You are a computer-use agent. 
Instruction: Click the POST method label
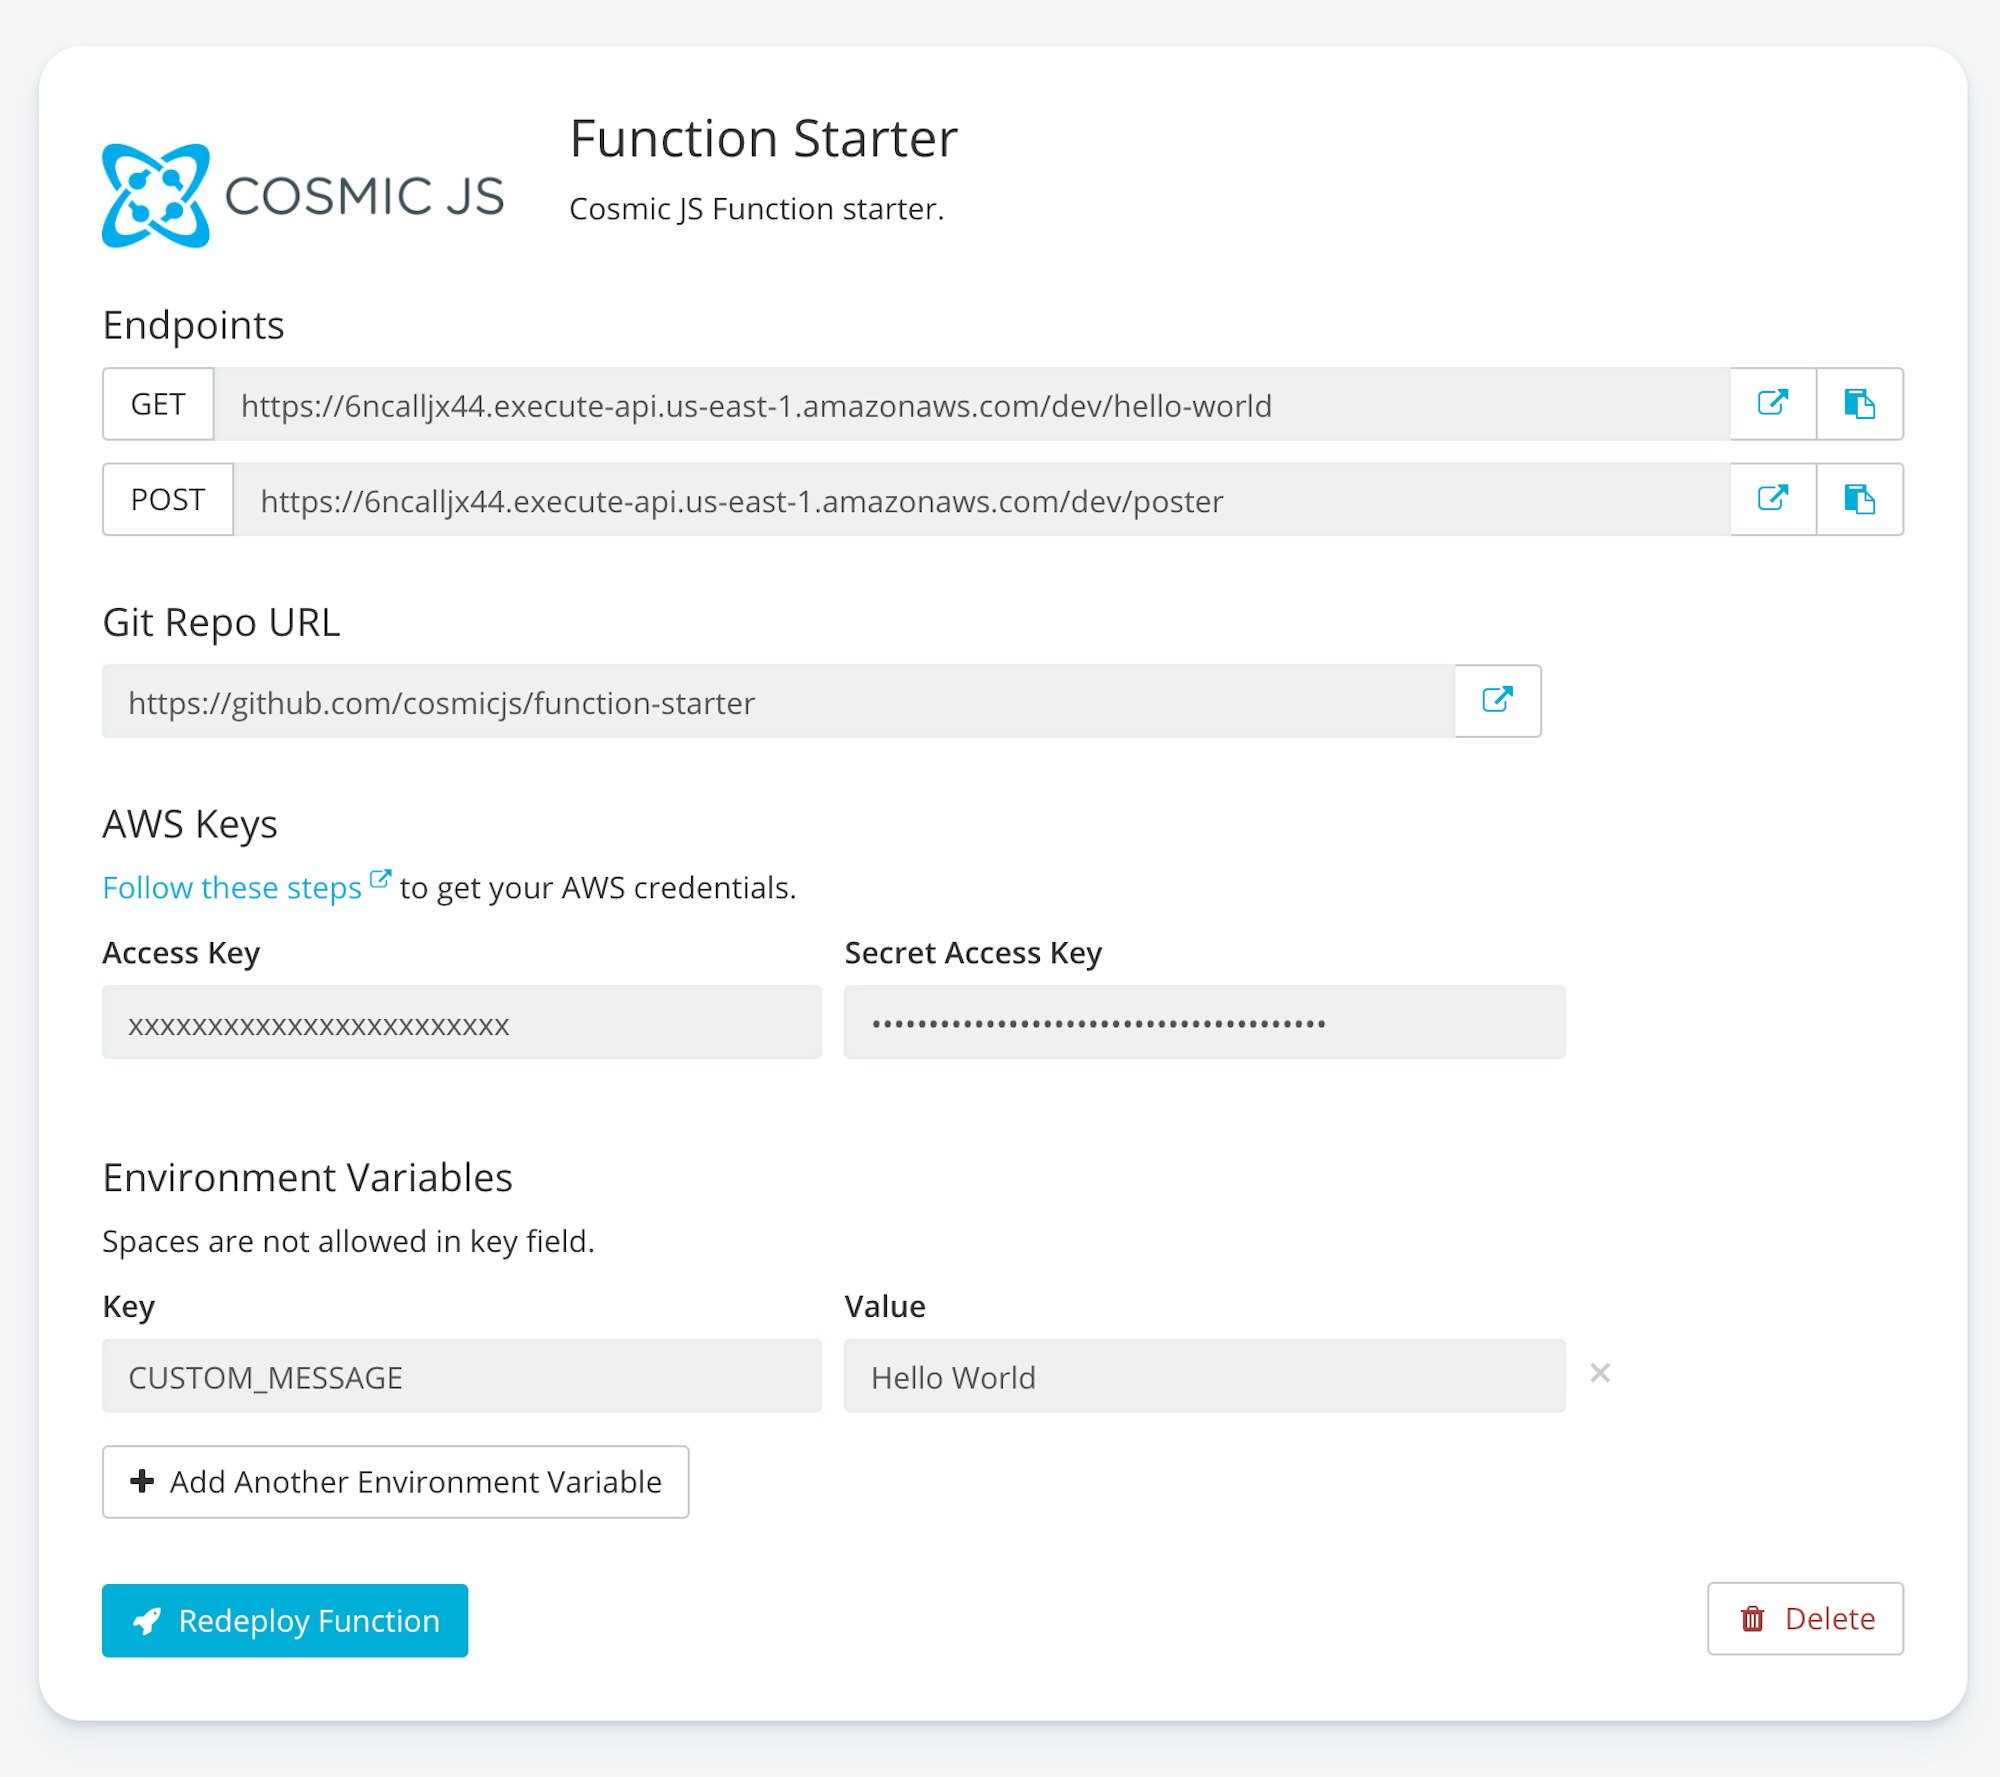coord(168,500)
